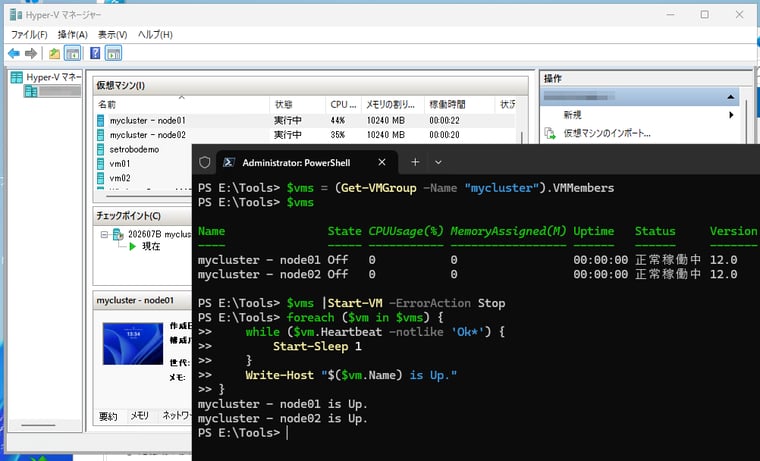The image size is (760, 461).
Task: Sort VMs by メモリの割り当て column header
Action: tap(393, 104)
